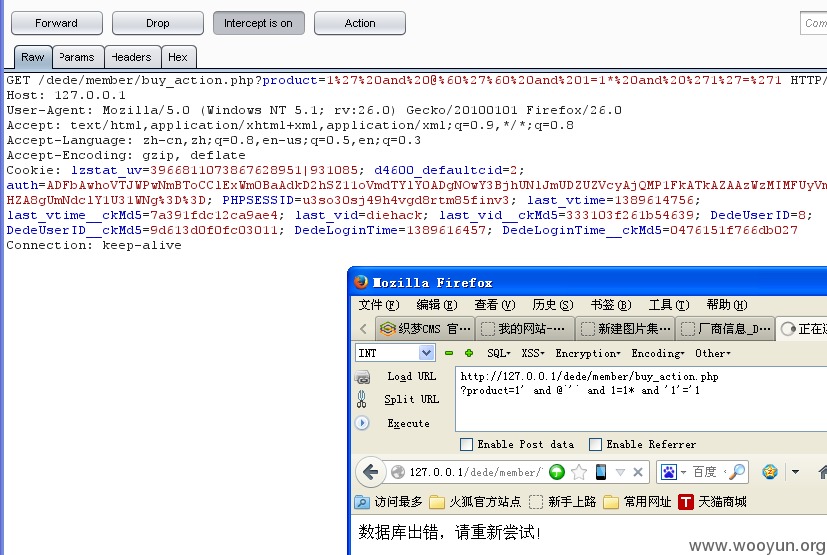The width and height of the screenshot is (827, 555).
Task: Click the Comment field in Burp
Action: [x=814, y=23]
